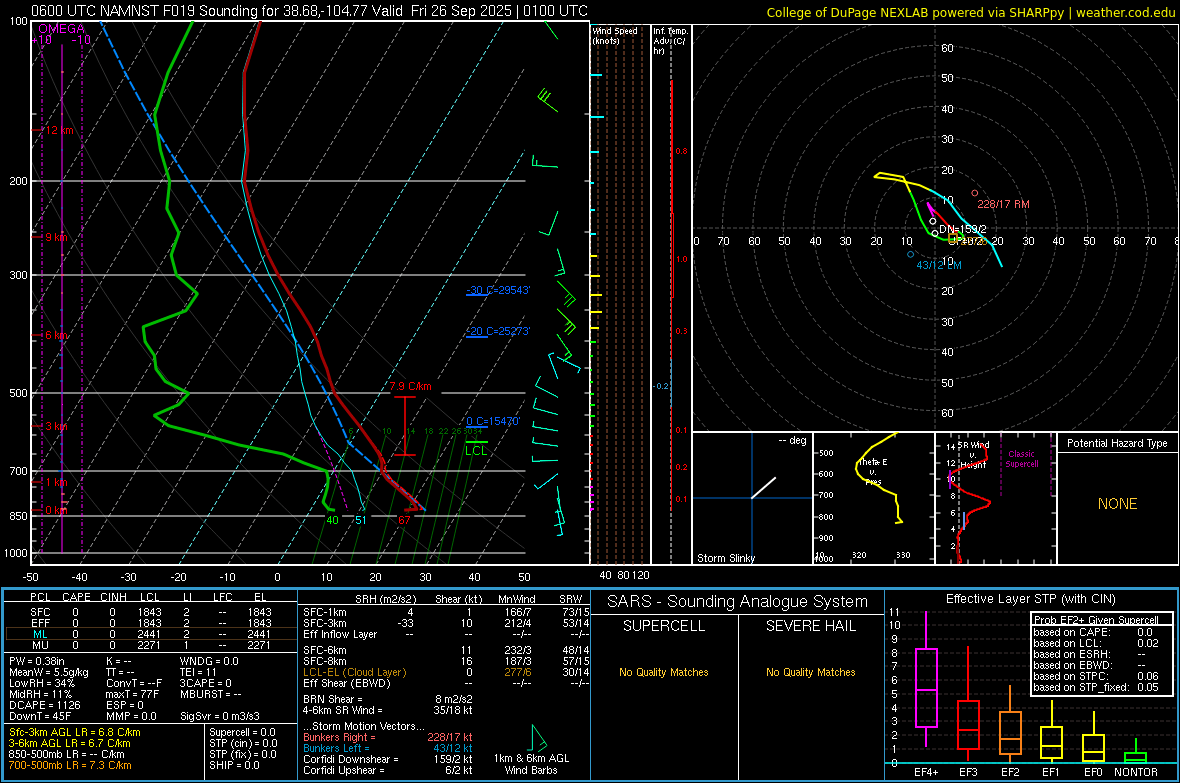Click the 'SigSvr = 0 m3/s3' value

pos(220,716)
